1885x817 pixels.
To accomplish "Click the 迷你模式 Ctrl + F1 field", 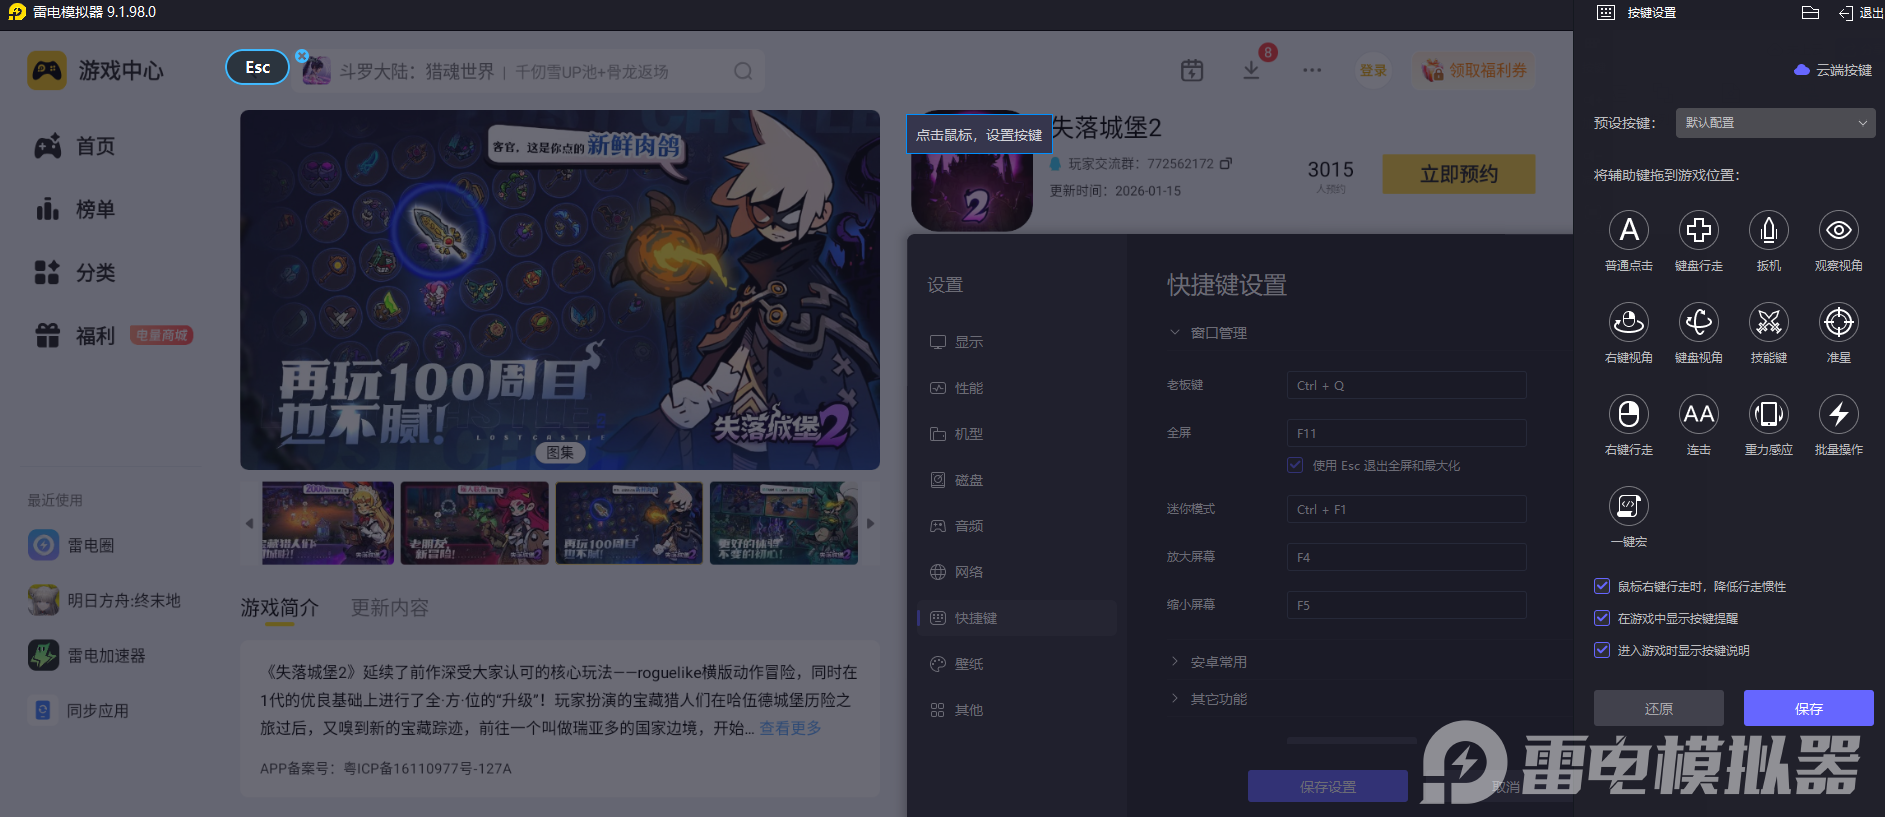I will (x=1406, y=509).
